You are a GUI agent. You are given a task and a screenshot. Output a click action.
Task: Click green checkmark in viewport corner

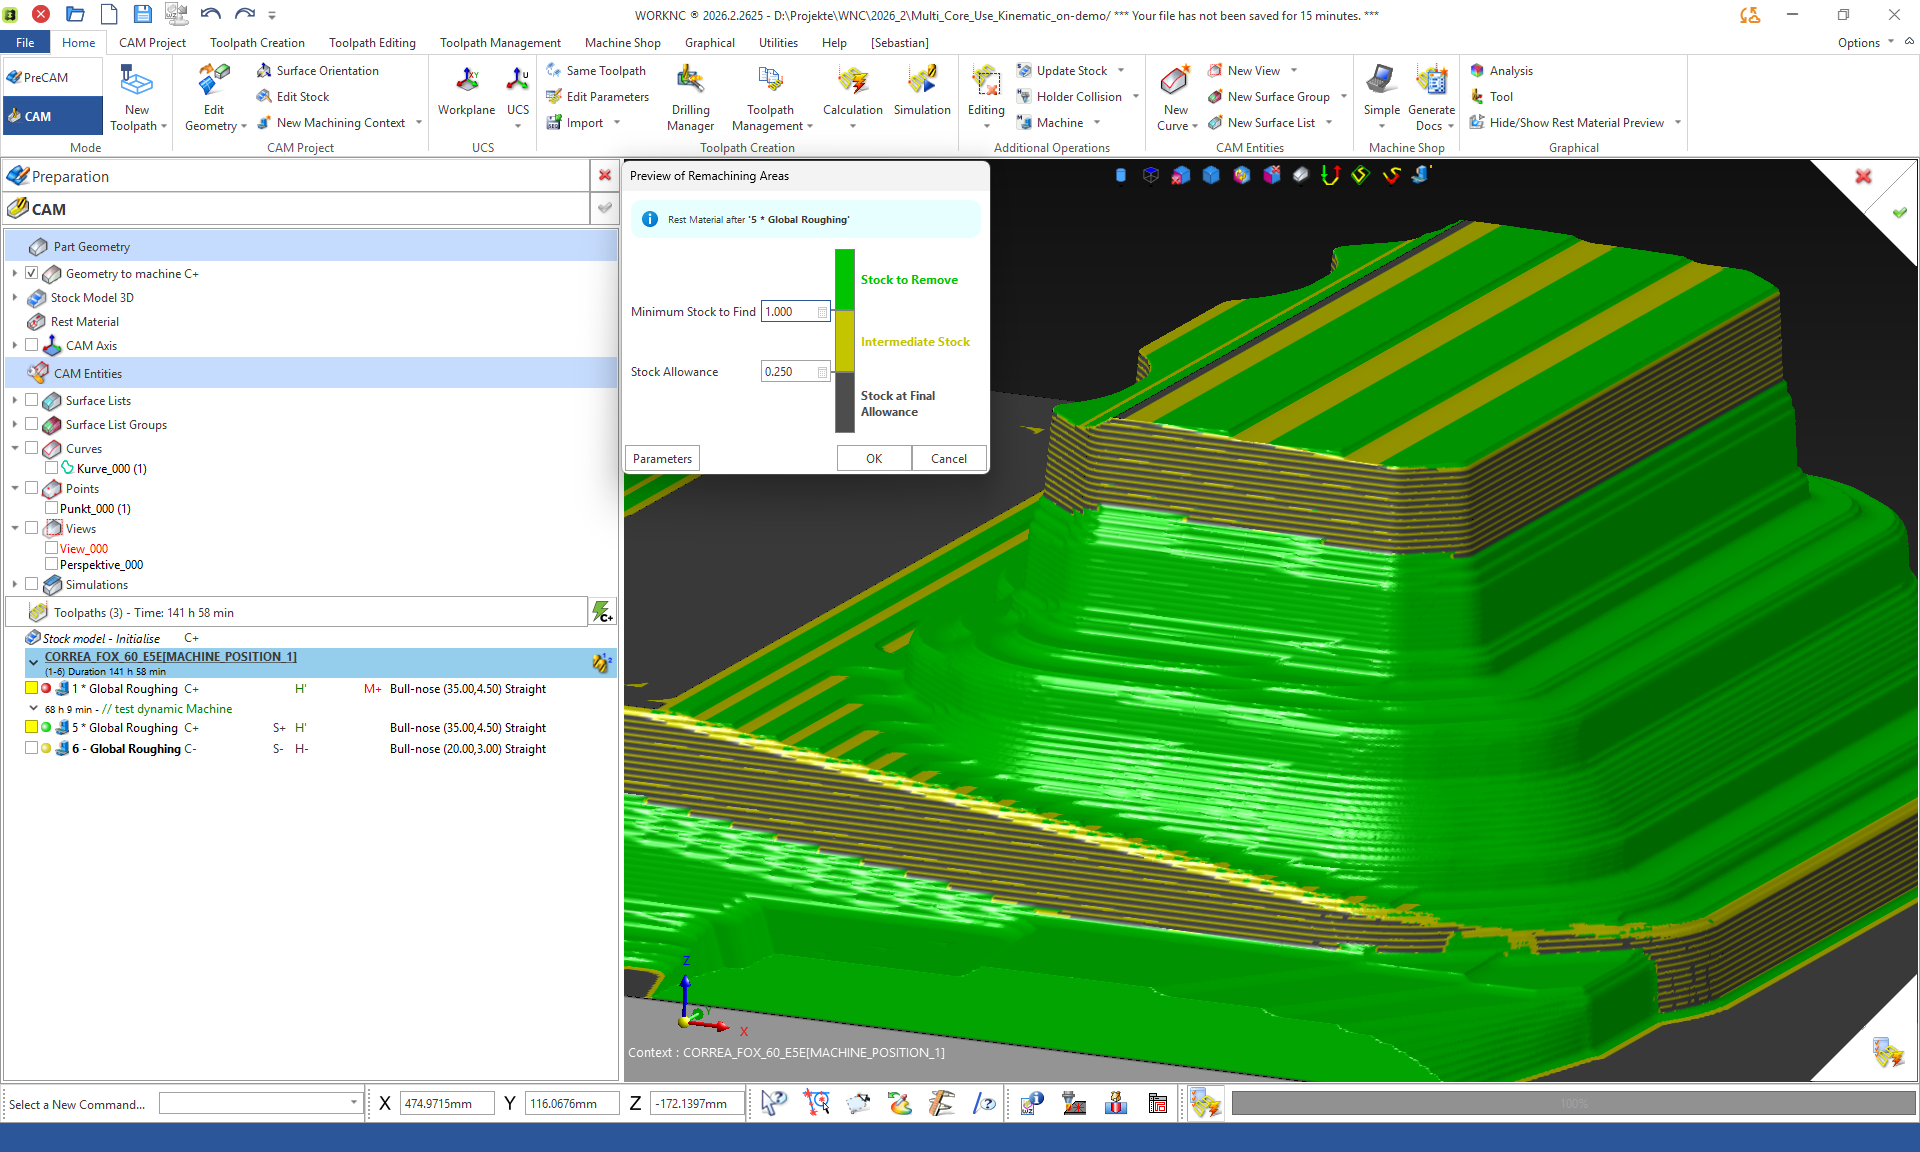coord(1899,213)
